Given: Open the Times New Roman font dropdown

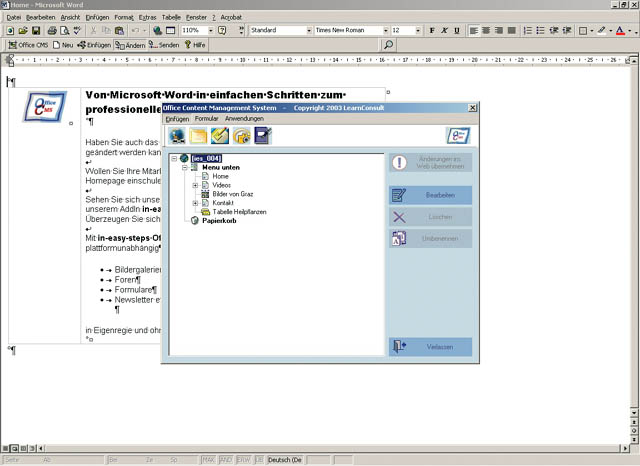Looking at the screenshot, I should pyautogui.click(x=385, y=31).
